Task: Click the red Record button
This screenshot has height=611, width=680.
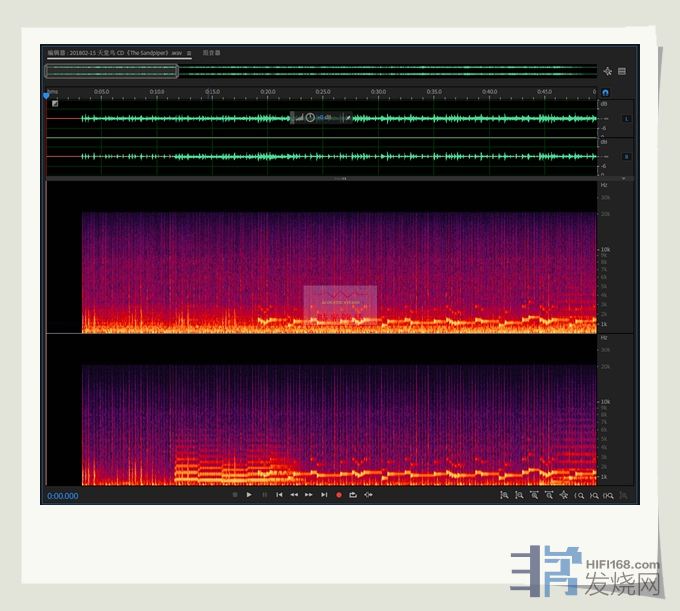Action: click(x=339, y=495)
